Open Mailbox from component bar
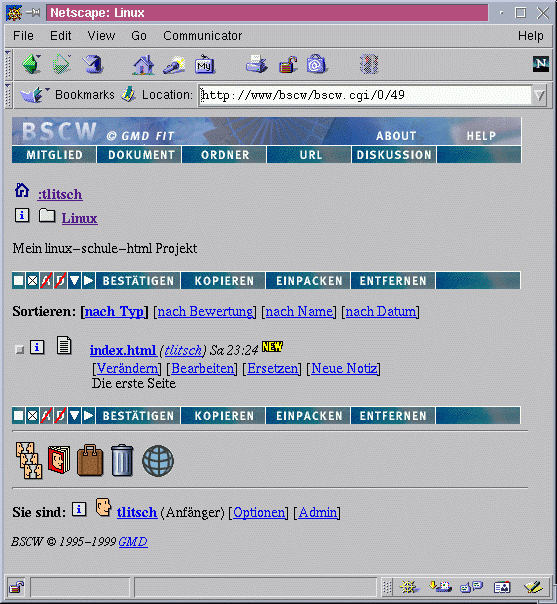This screenshot has width=557, height=604. click(x=440, y=587)
